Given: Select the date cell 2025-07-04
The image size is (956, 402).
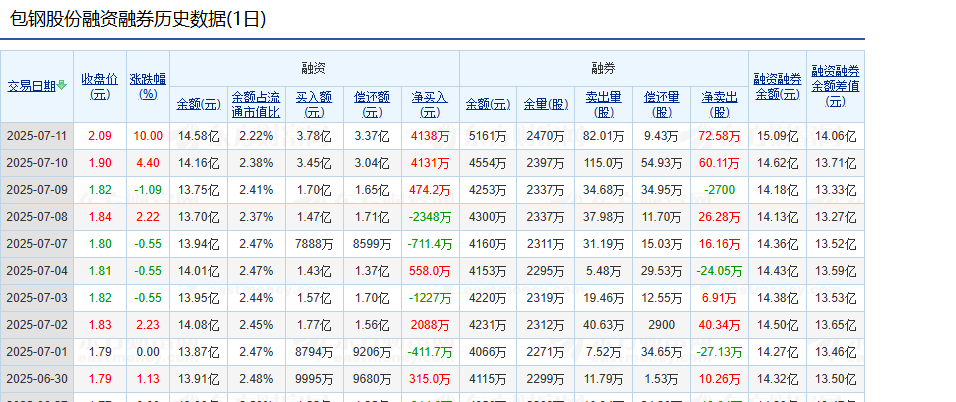Looking at the screenshot, I should (x=37, y=271).
